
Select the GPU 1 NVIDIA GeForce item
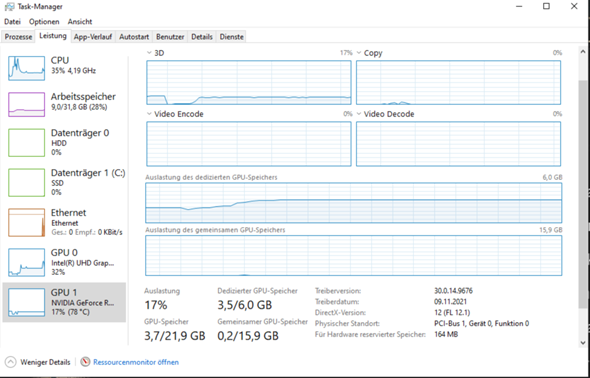(65, 302)
